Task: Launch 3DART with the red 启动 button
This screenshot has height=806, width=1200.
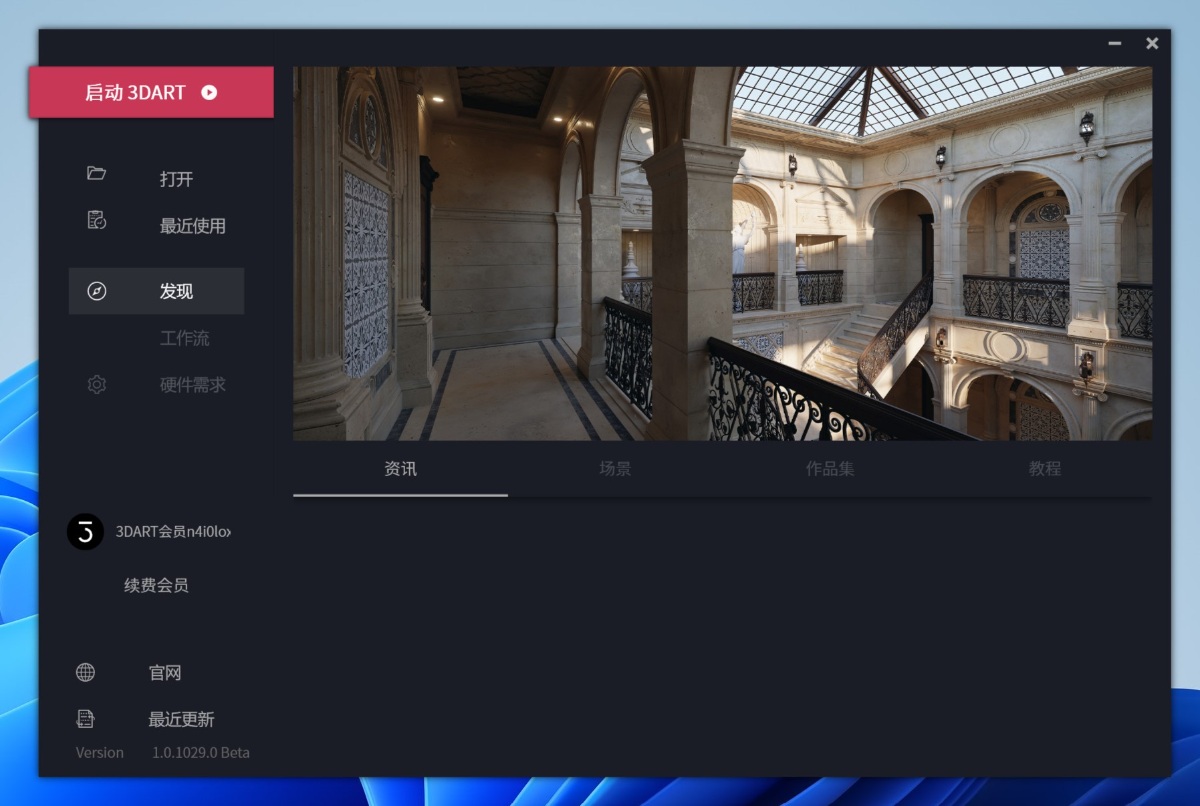Action: pyautogui.click(x=151, y=92)
